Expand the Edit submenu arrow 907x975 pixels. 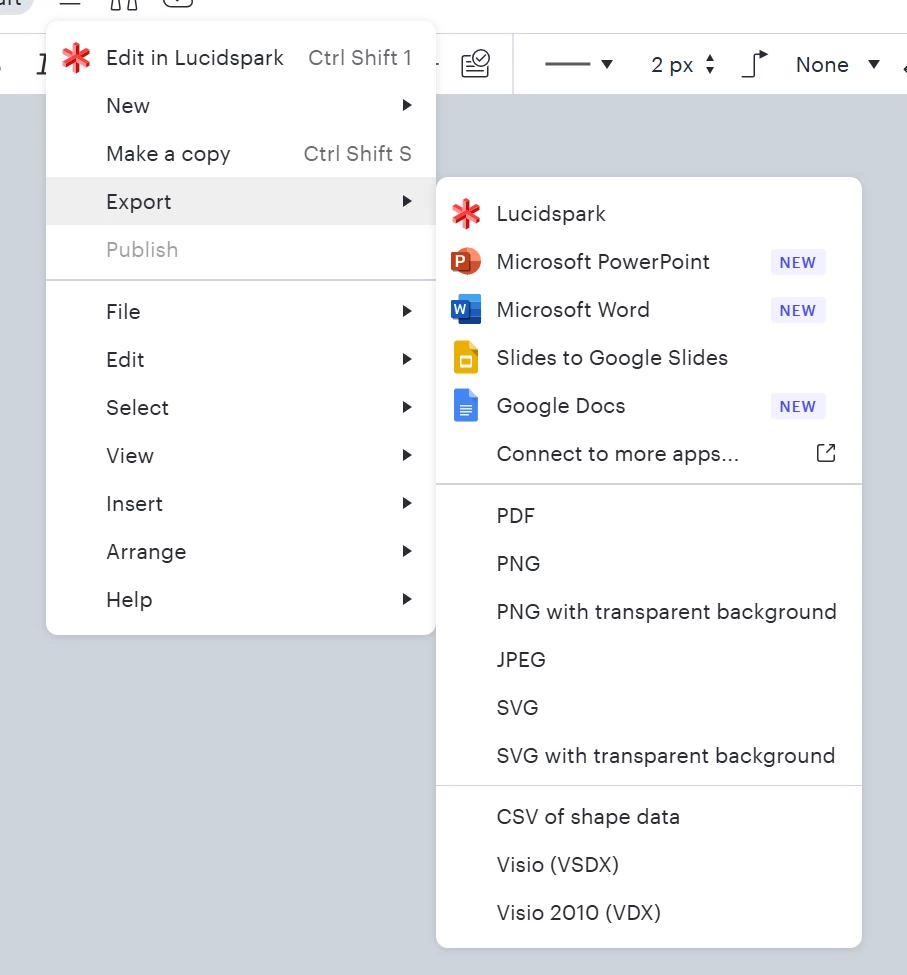coord(407,359)
